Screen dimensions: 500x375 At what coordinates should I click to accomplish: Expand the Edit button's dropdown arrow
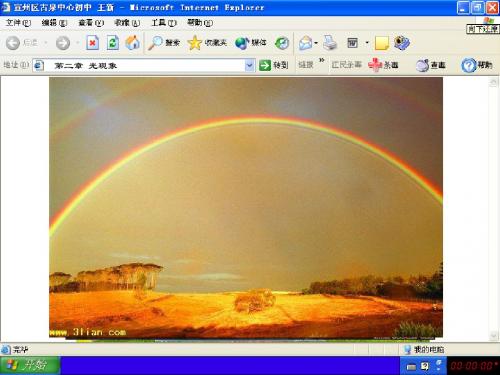tap(367, 43)
